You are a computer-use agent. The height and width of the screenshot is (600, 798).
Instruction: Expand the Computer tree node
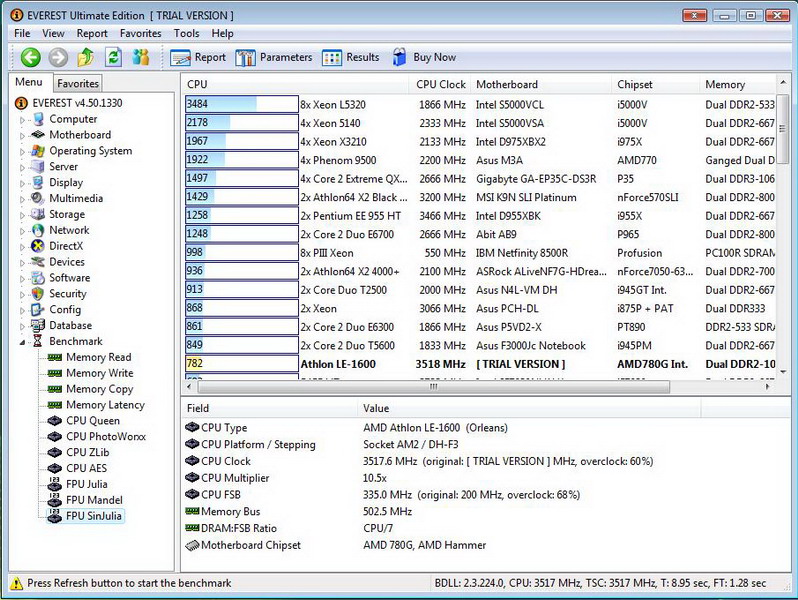23,119
